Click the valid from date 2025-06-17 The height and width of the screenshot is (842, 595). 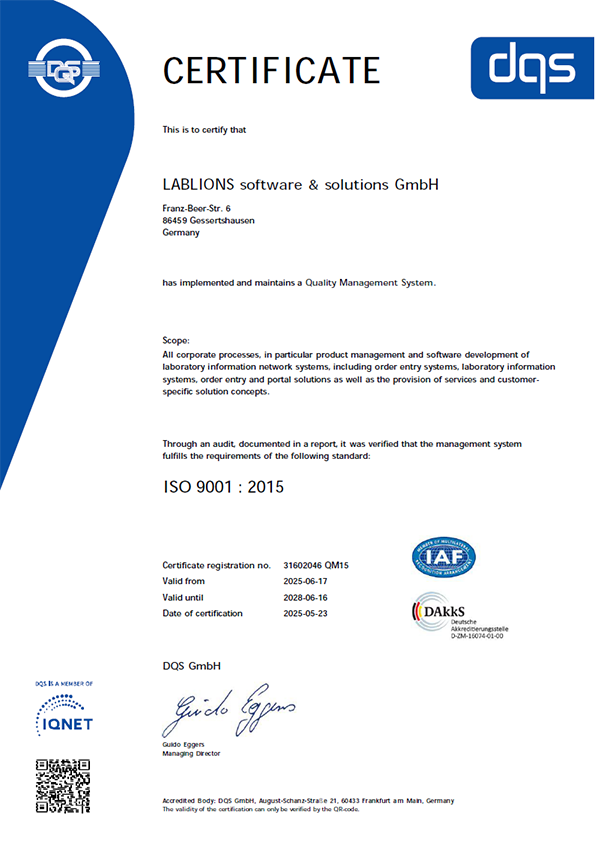[x=305, y=581]
